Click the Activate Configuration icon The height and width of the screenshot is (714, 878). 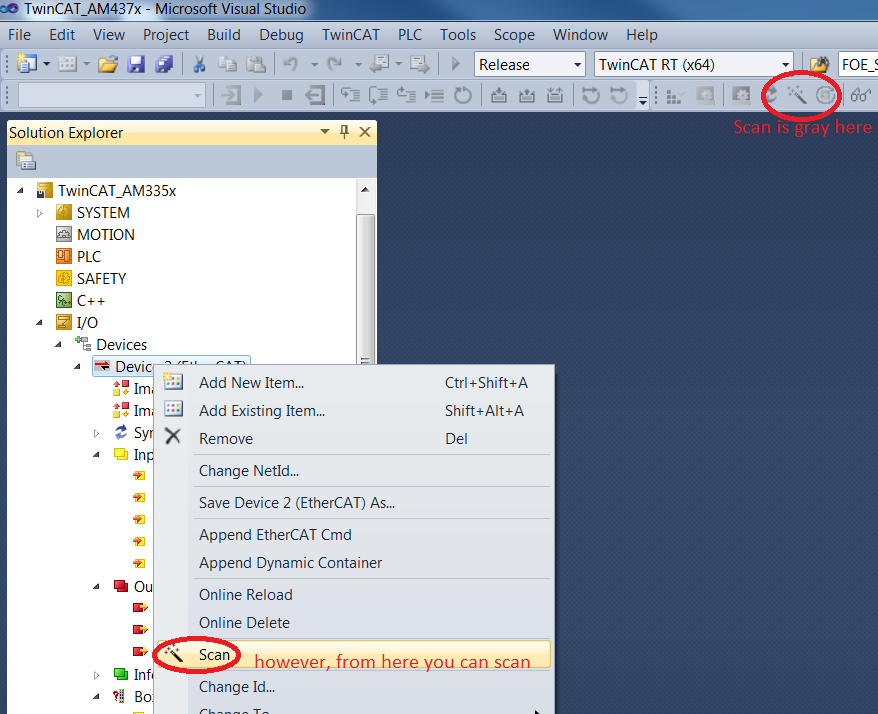click(x=675, y=96)
